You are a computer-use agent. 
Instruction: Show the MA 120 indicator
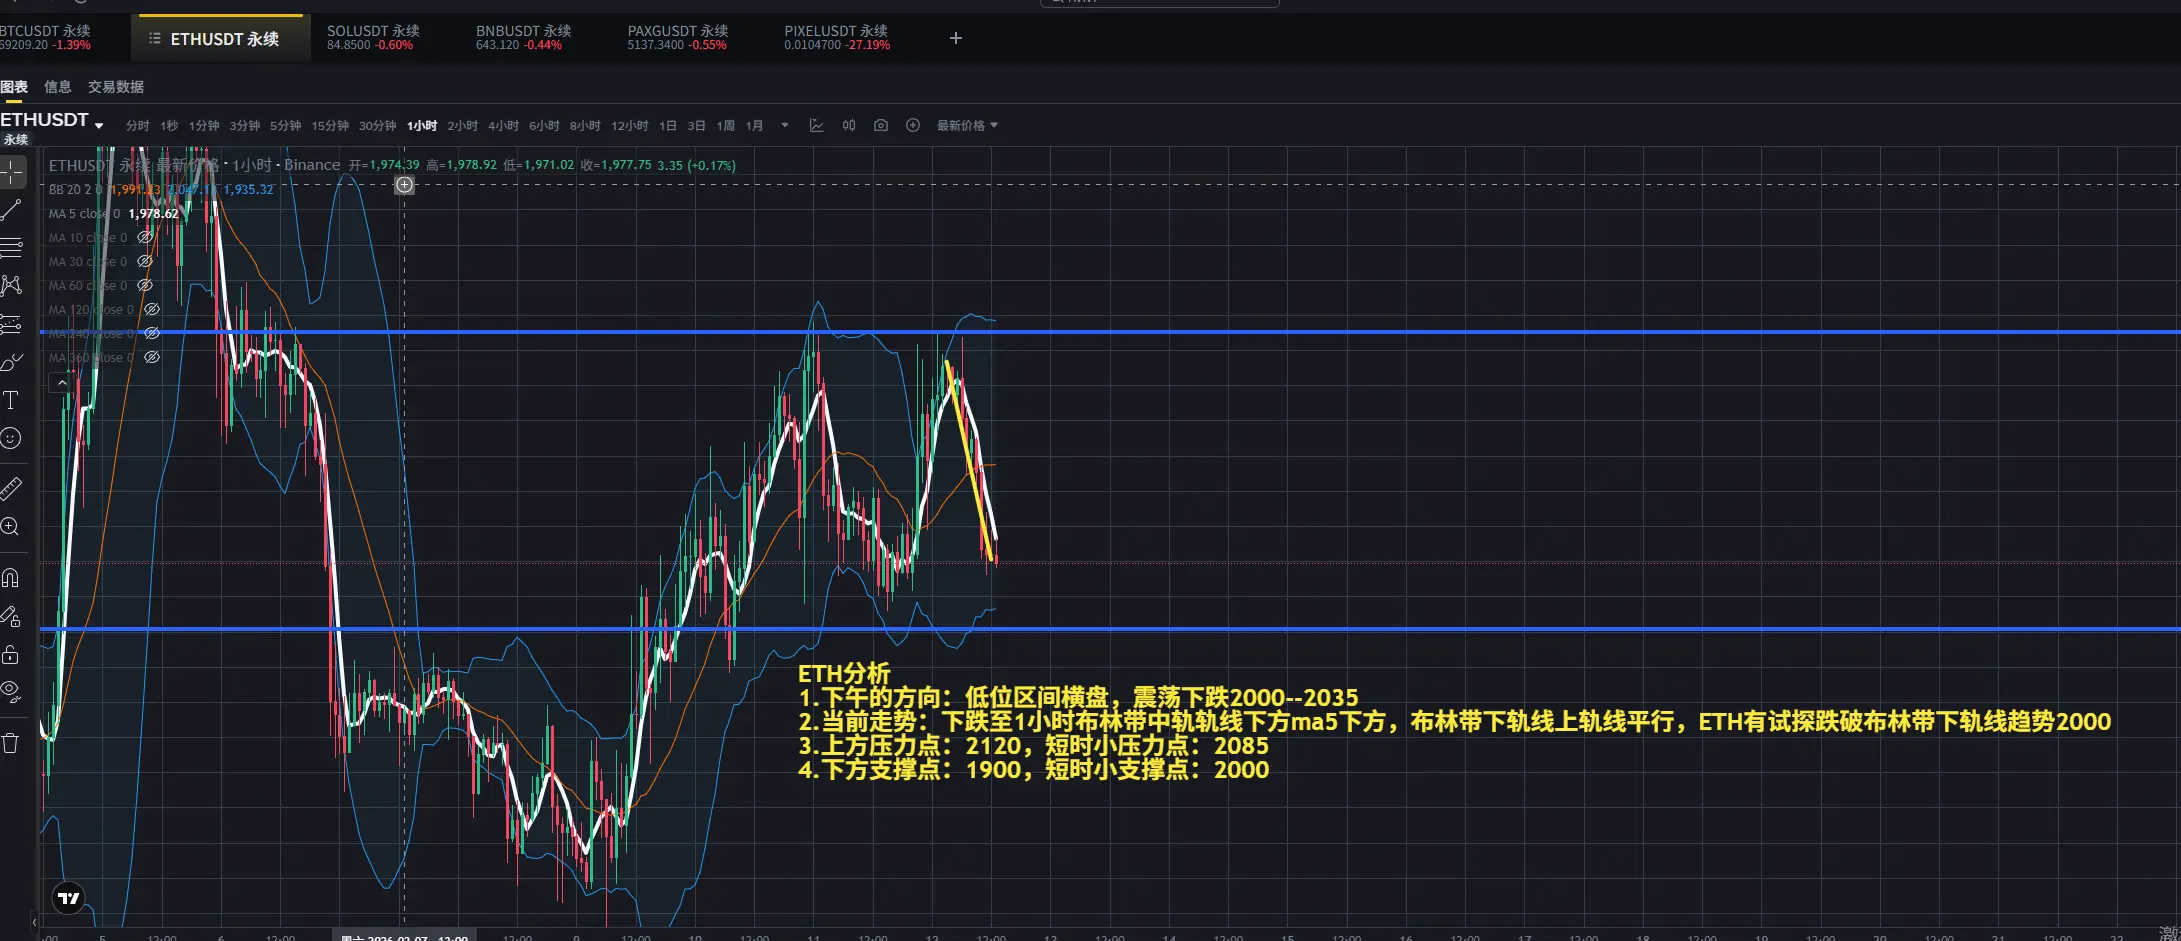[x=152, y=309]
